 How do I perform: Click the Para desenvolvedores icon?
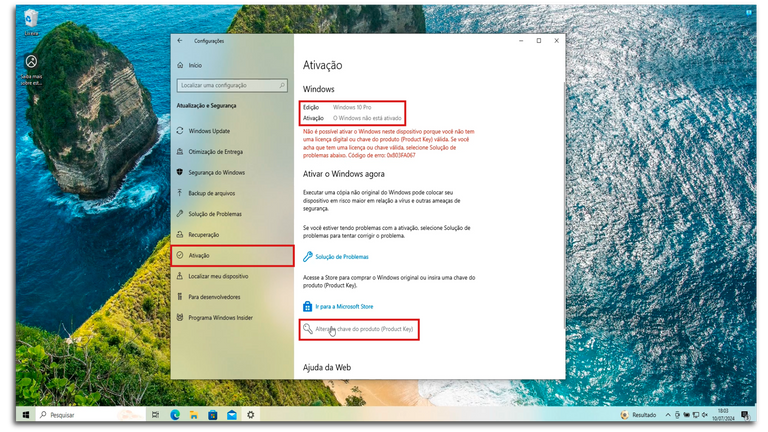pyautogui.click(x=180, y=297)
